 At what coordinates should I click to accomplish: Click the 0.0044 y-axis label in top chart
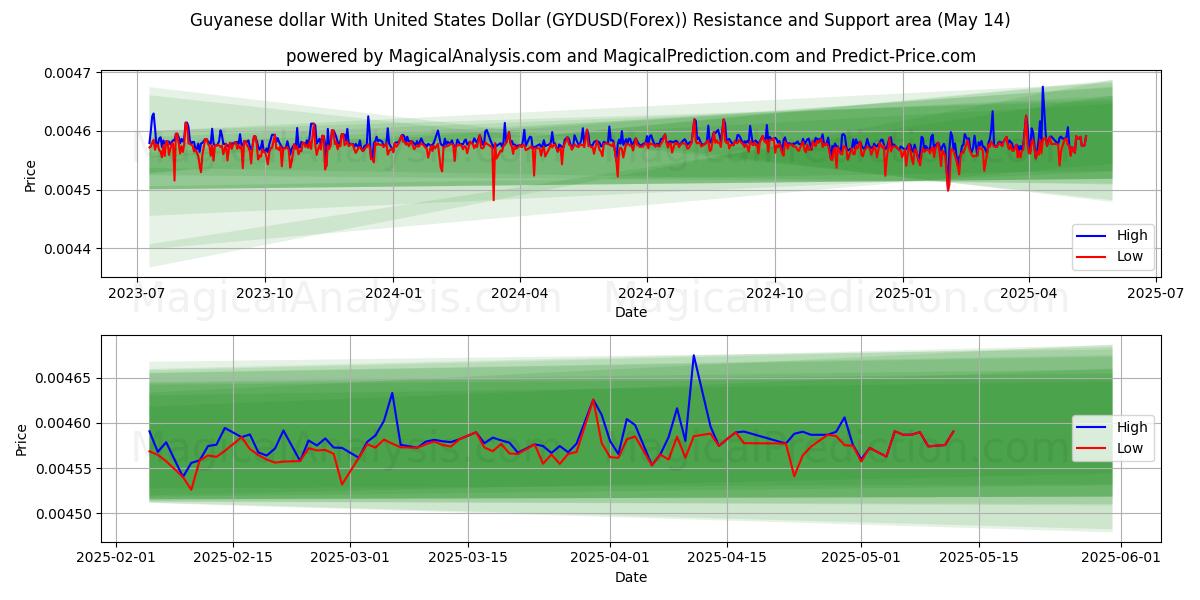(x=67, y=248)
